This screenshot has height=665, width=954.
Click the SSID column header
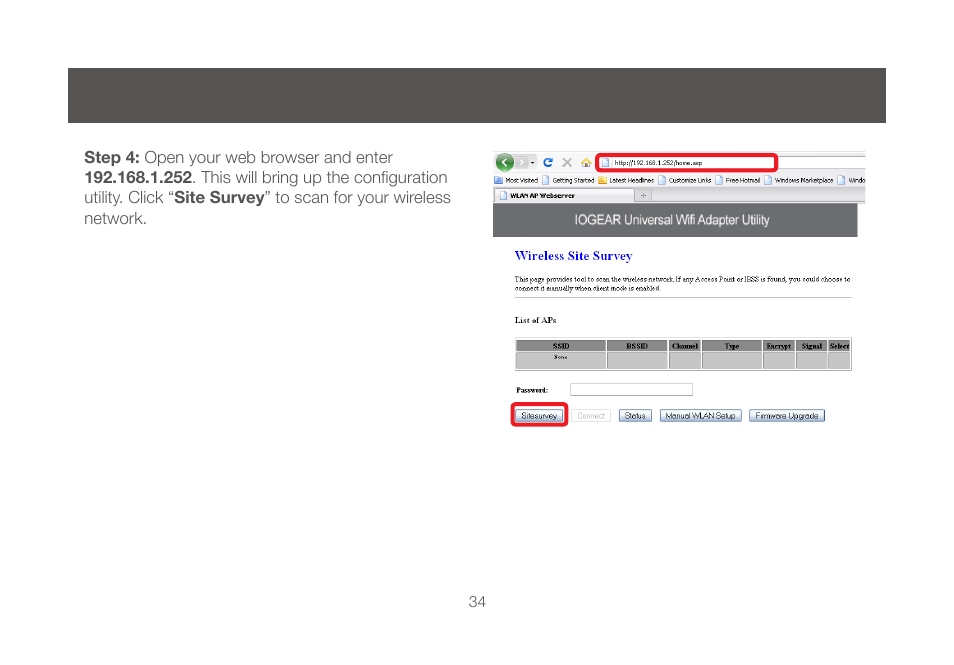(561, 346)
